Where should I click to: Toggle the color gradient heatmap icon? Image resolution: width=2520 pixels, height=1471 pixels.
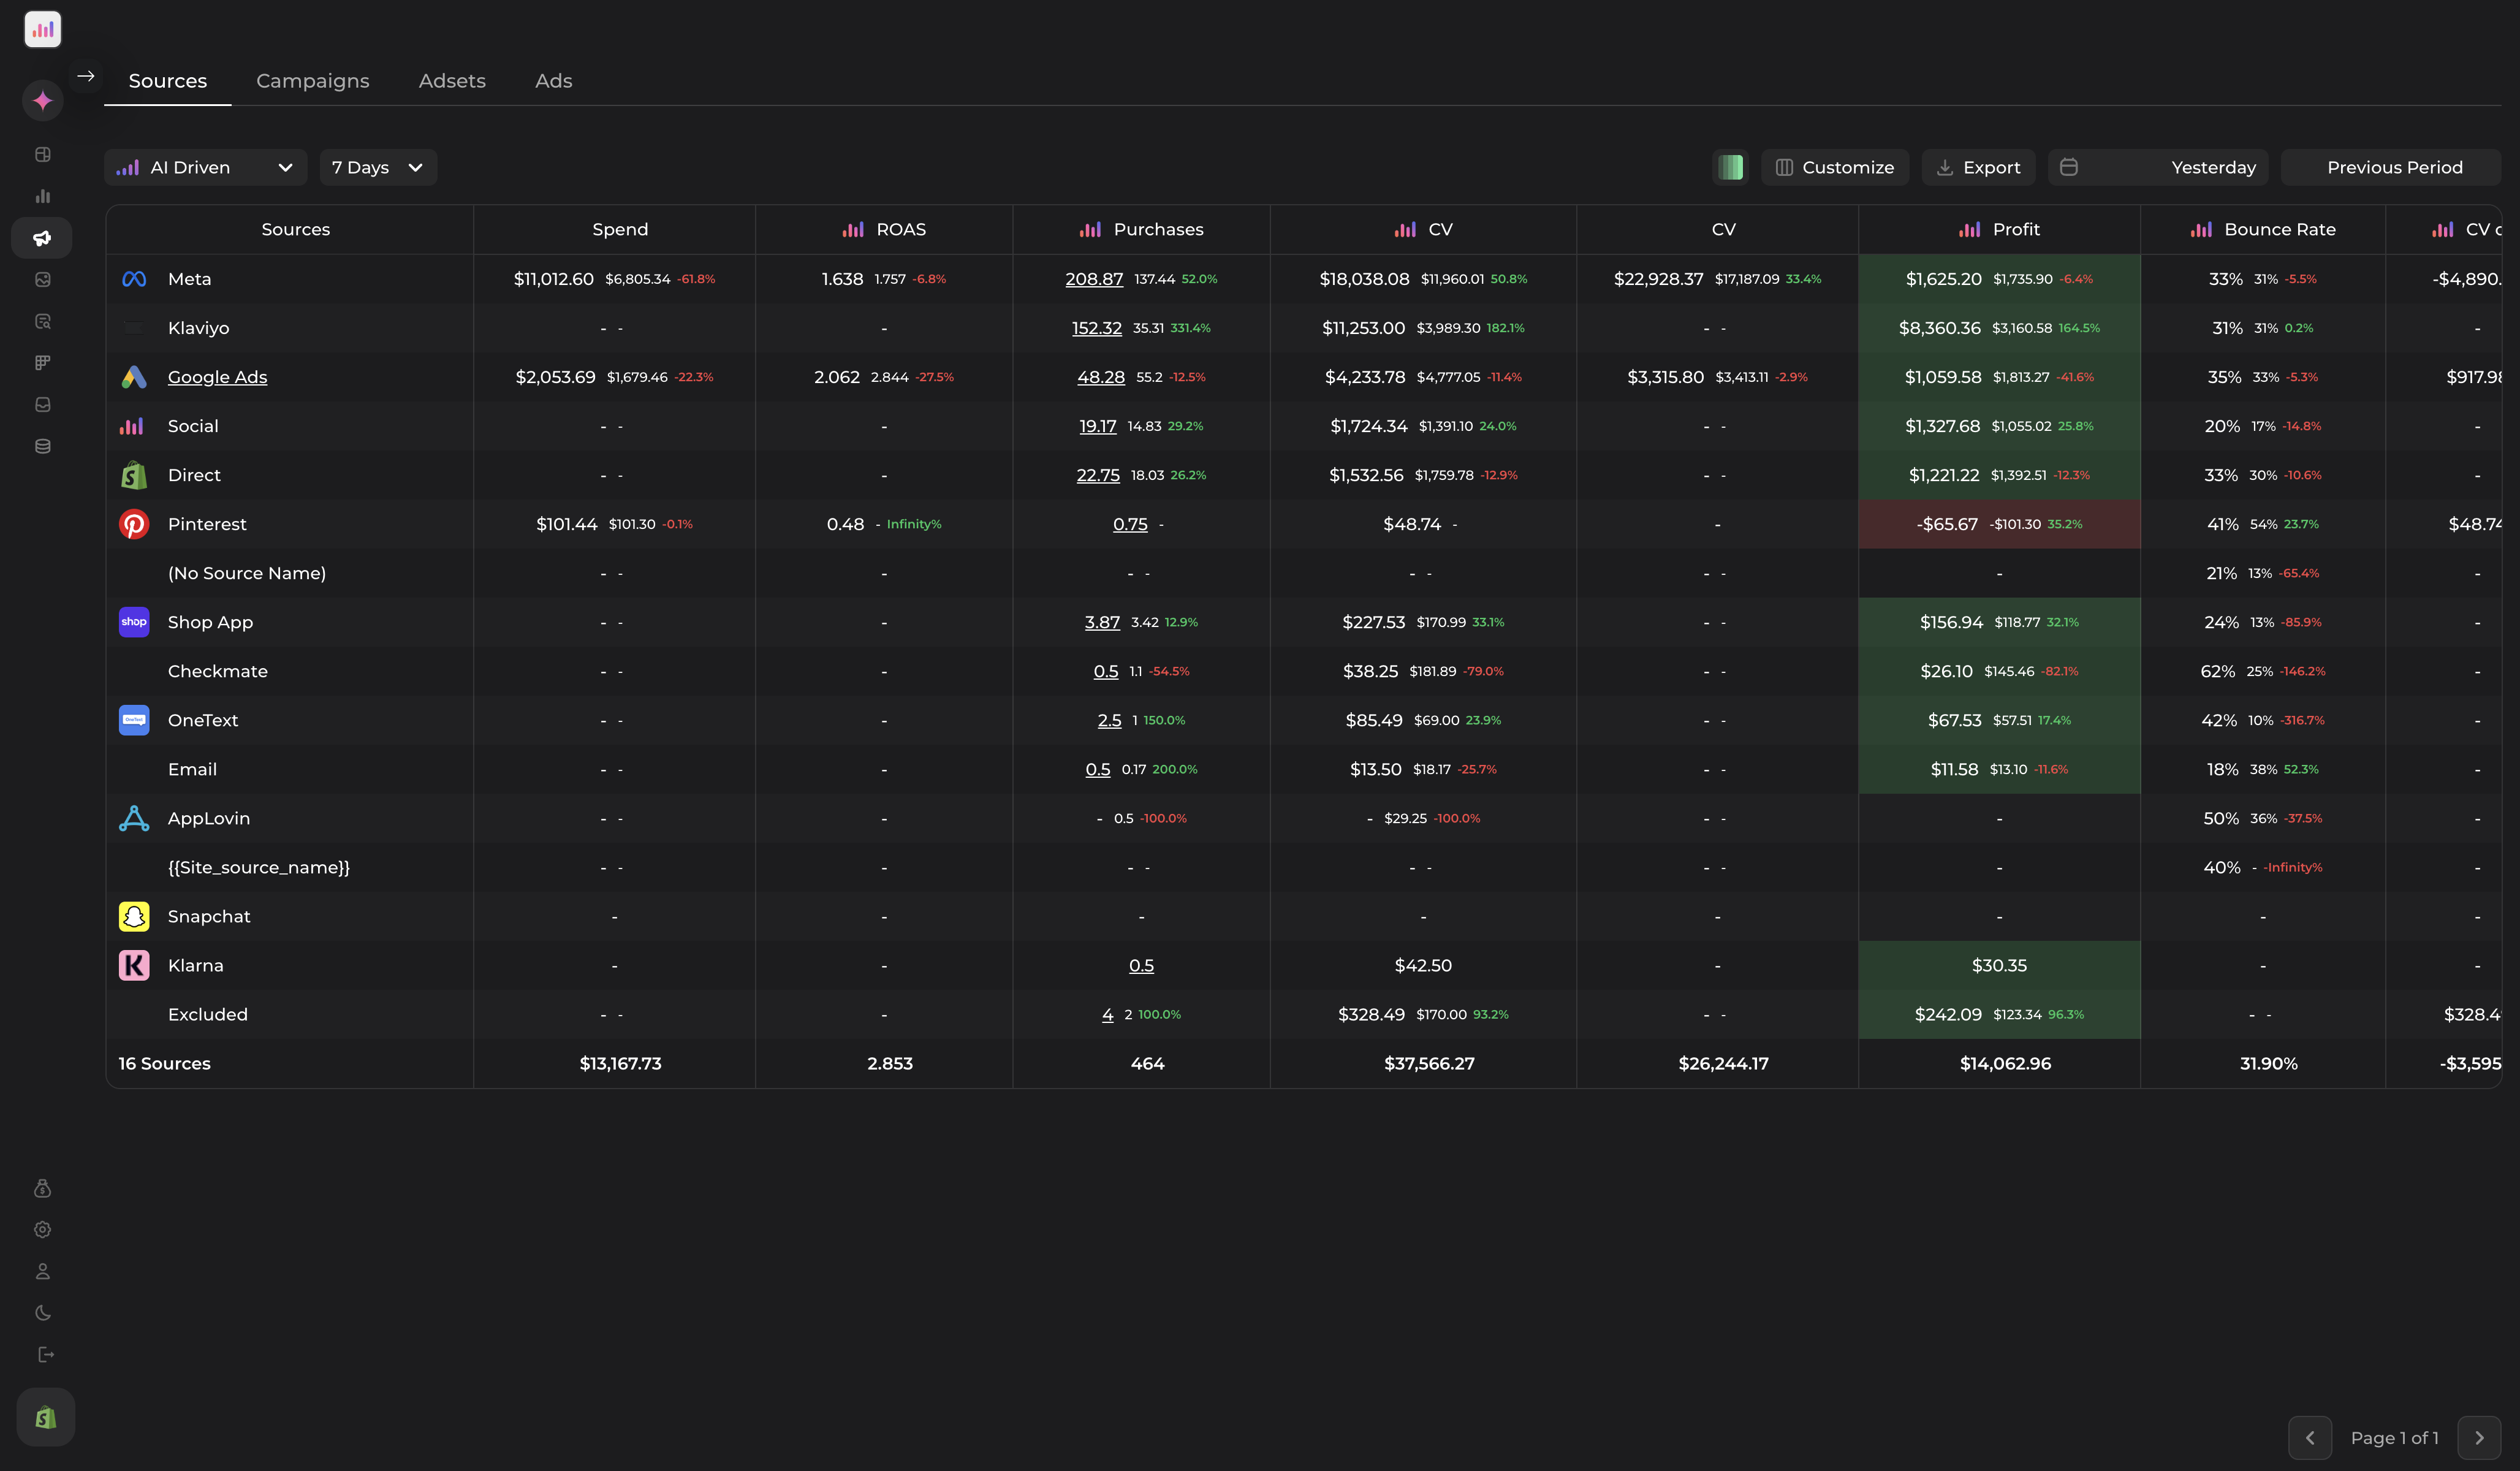pos(1730,167)
